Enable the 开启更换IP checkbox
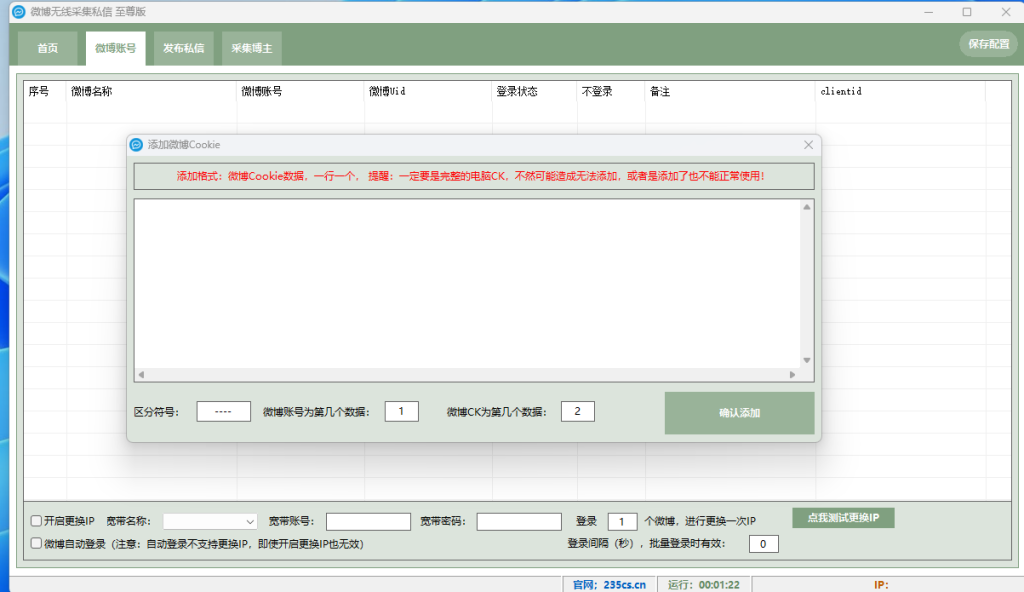This screenshot has width=1024, height=592. [37, 521]
